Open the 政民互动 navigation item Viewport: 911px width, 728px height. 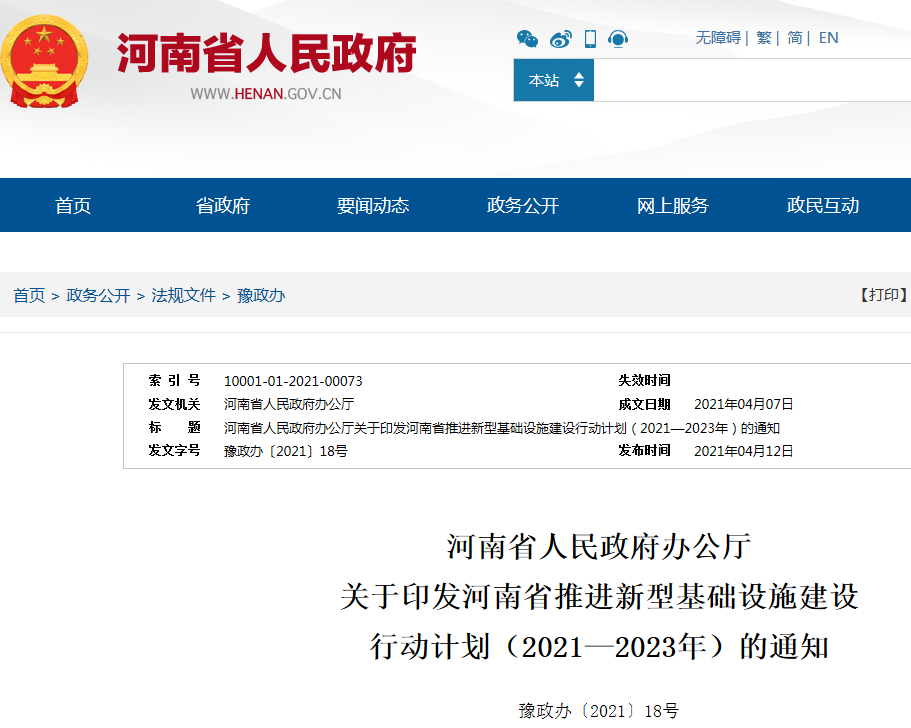pos(823,205)
